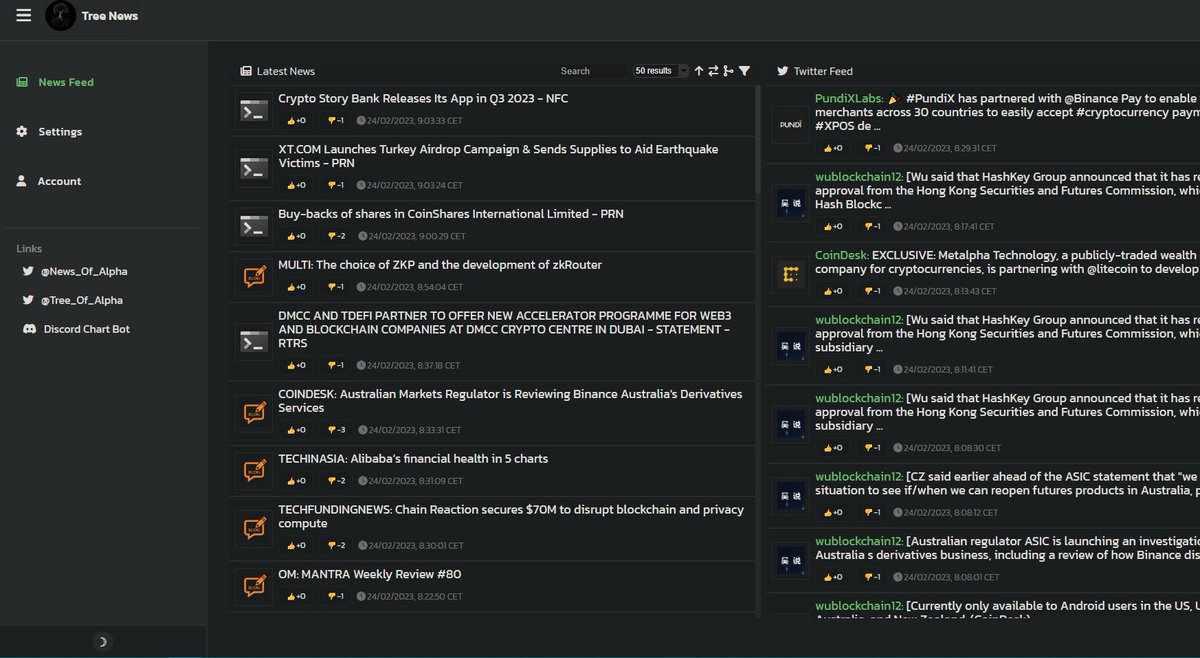Open the @Tree_Of_Alpha Twitter link

coord(82,300)
